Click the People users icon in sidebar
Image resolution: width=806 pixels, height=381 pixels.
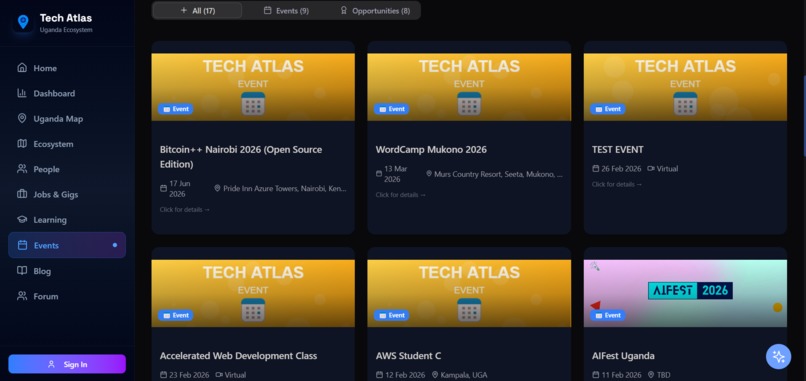[x=22, y=169]
